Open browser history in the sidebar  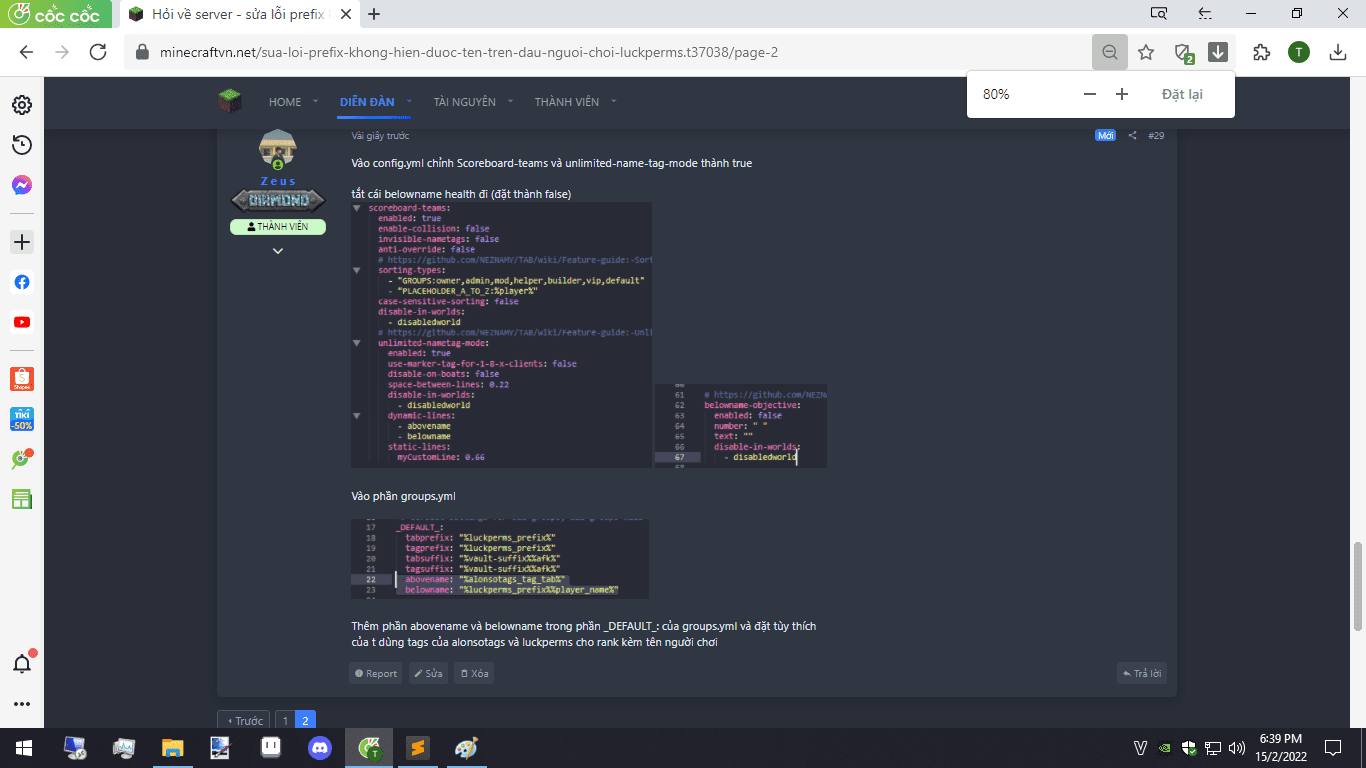coord(21,146)
